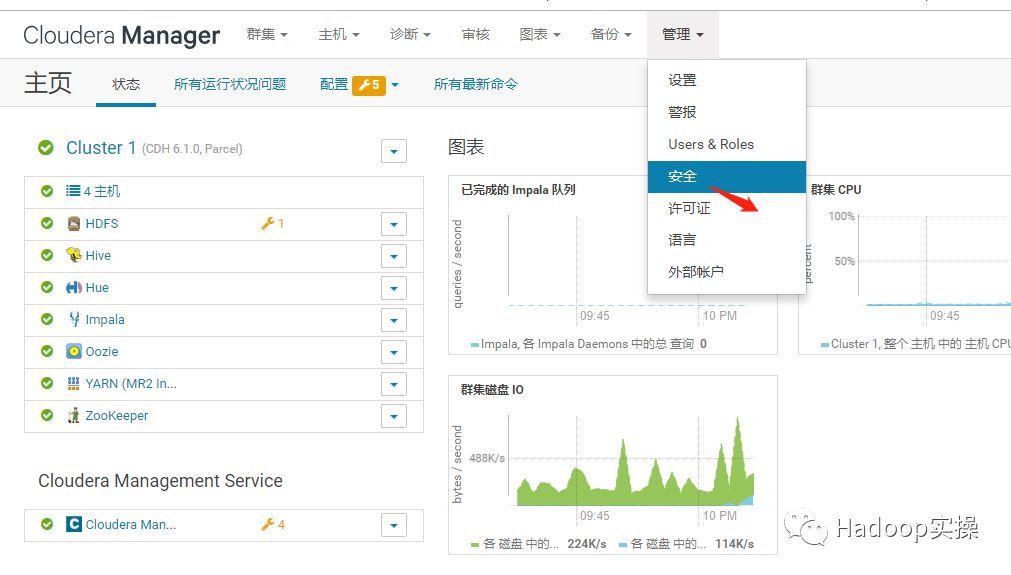The width and height of the screenshot is (1011, 575).
Task: Select 许可证 in the 管理 menu
Action: click(x=727, y=208)
